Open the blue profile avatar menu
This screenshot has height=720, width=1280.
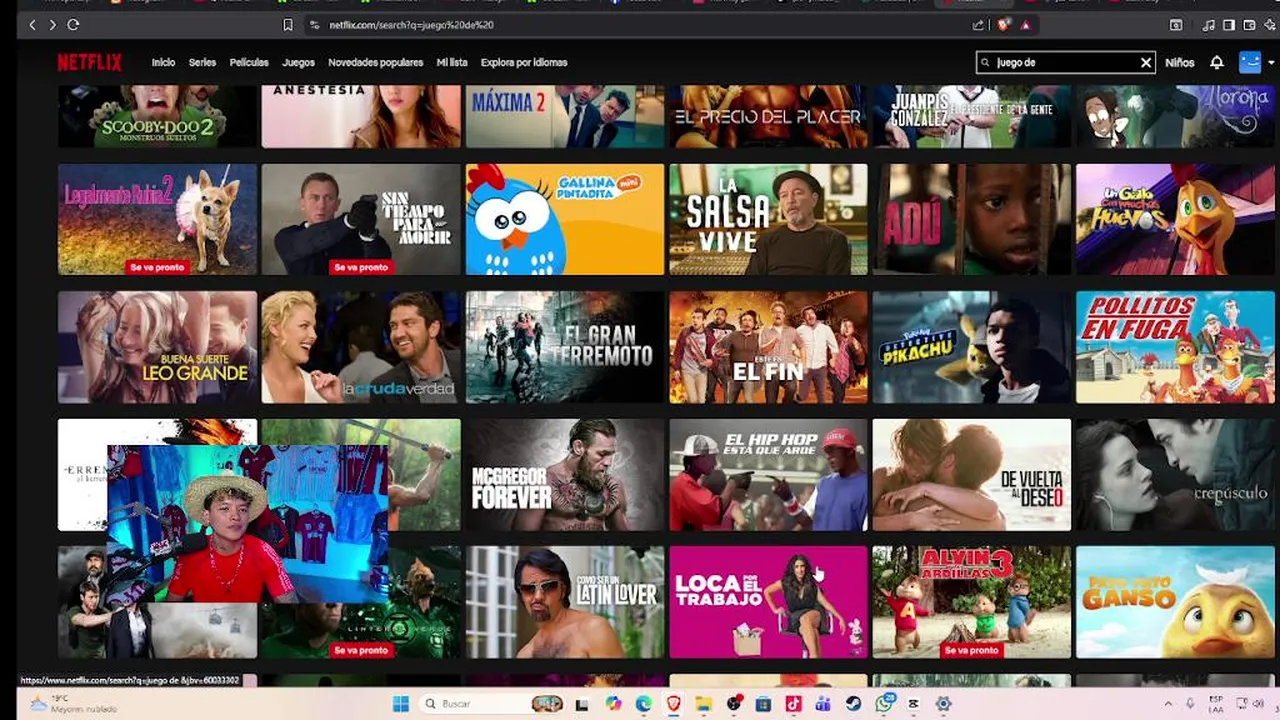(1250, 62)
